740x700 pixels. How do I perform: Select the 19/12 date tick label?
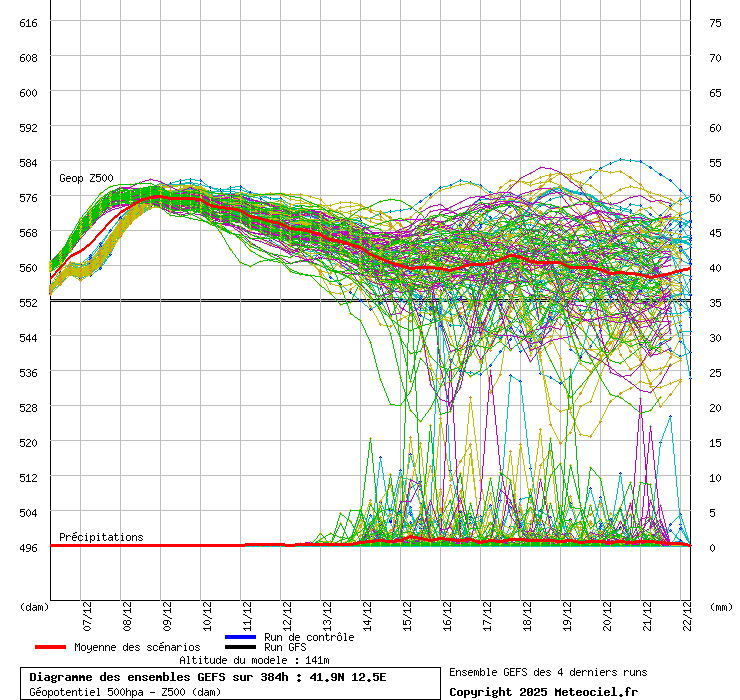click(x=567, y=612)
